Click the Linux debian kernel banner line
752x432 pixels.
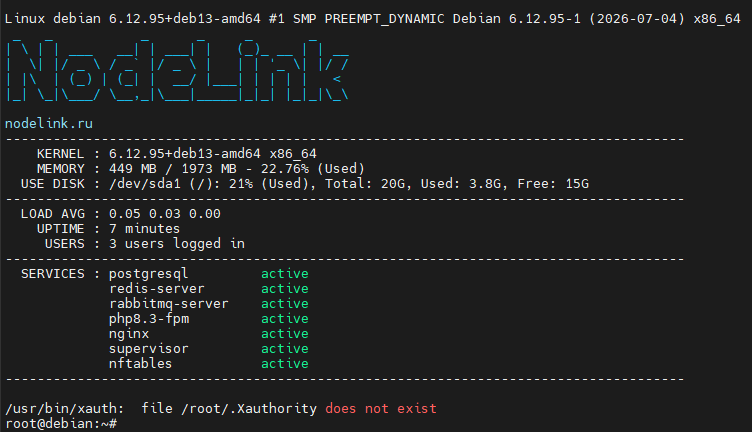click(373, 19)
